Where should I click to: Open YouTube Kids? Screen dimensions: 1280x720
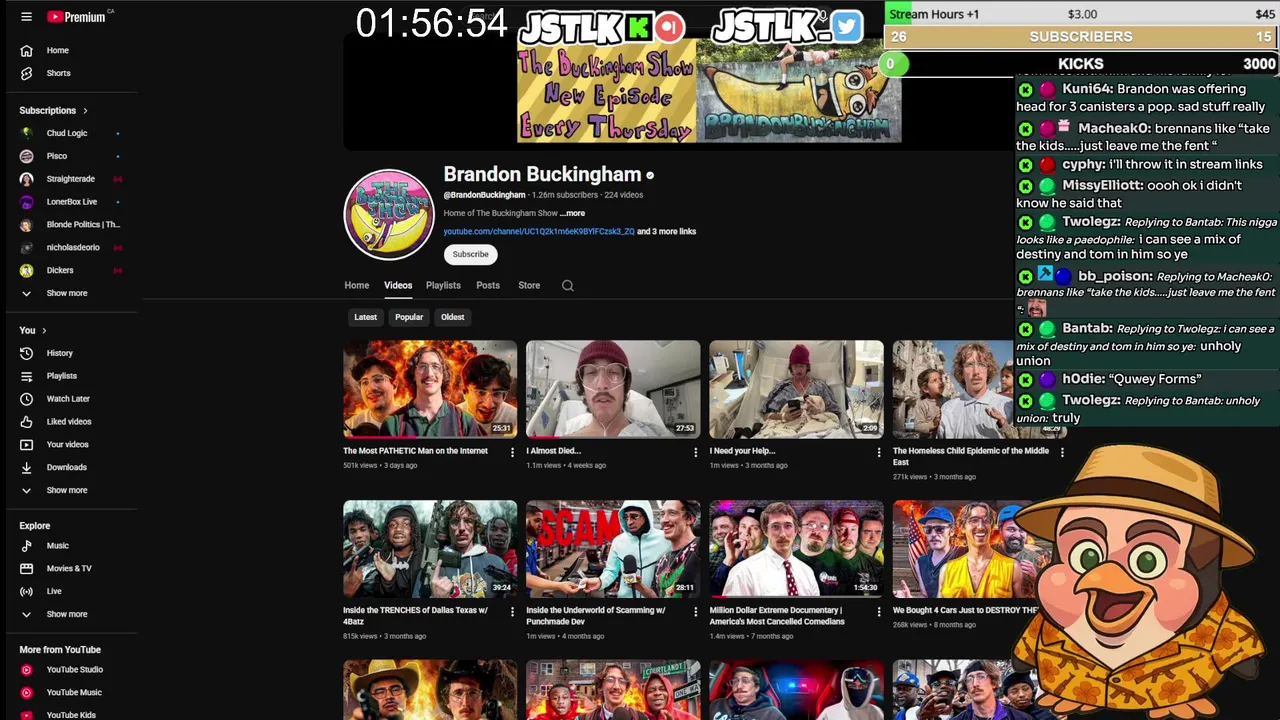tap(71, 715)
